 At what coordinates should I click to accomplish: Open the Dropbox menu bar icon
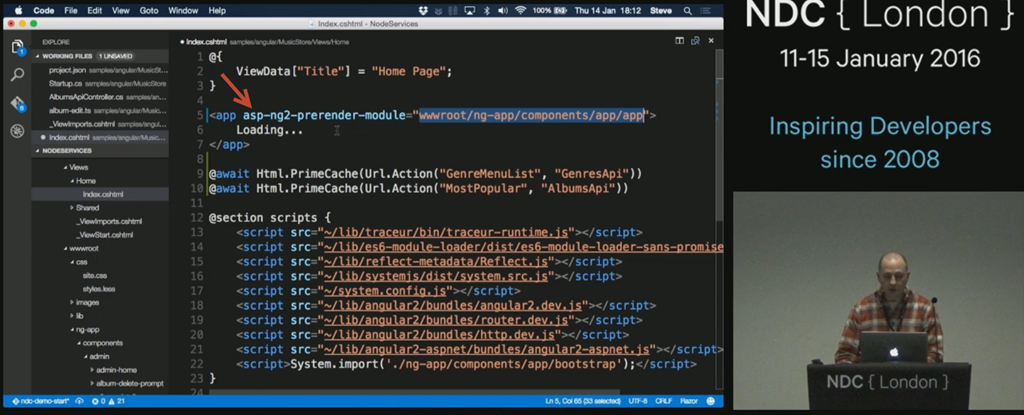coord(423,10)
